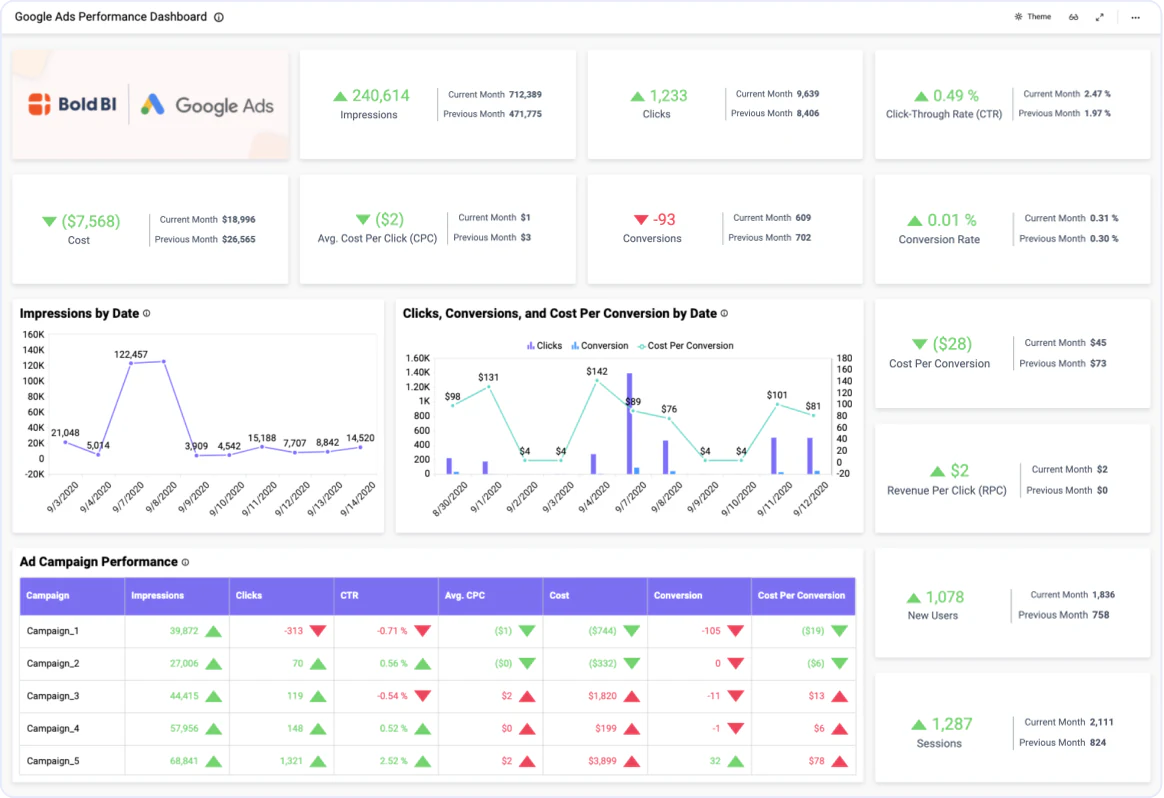Image resolution: width=1164 pixels, height=798 pixels.
Task: Open the Theme settings
Action: tap(1033, 16)
